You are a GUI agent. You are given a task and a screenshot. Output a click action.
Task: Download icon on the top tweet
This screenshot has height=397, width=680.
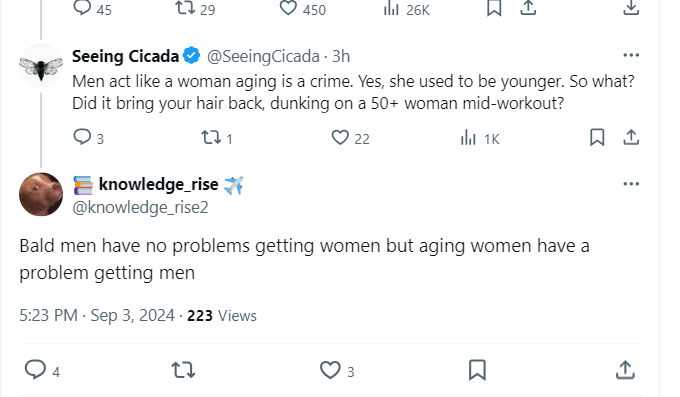(631, 7)
